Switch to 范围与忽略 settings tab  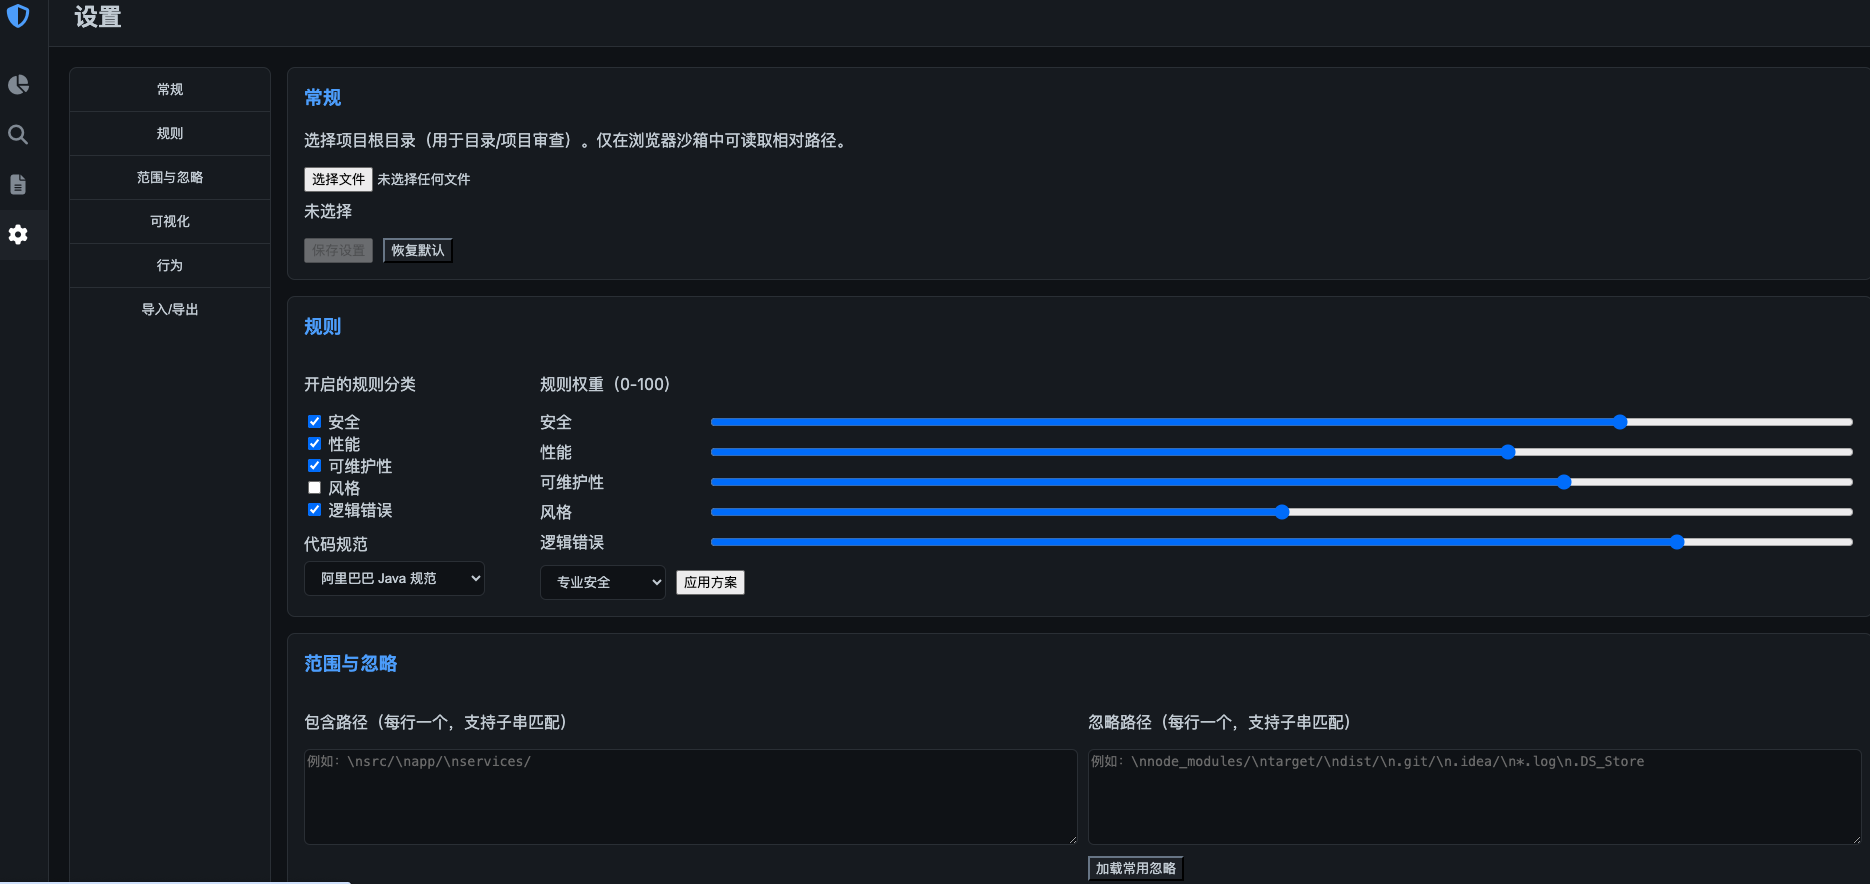[170, 177]
